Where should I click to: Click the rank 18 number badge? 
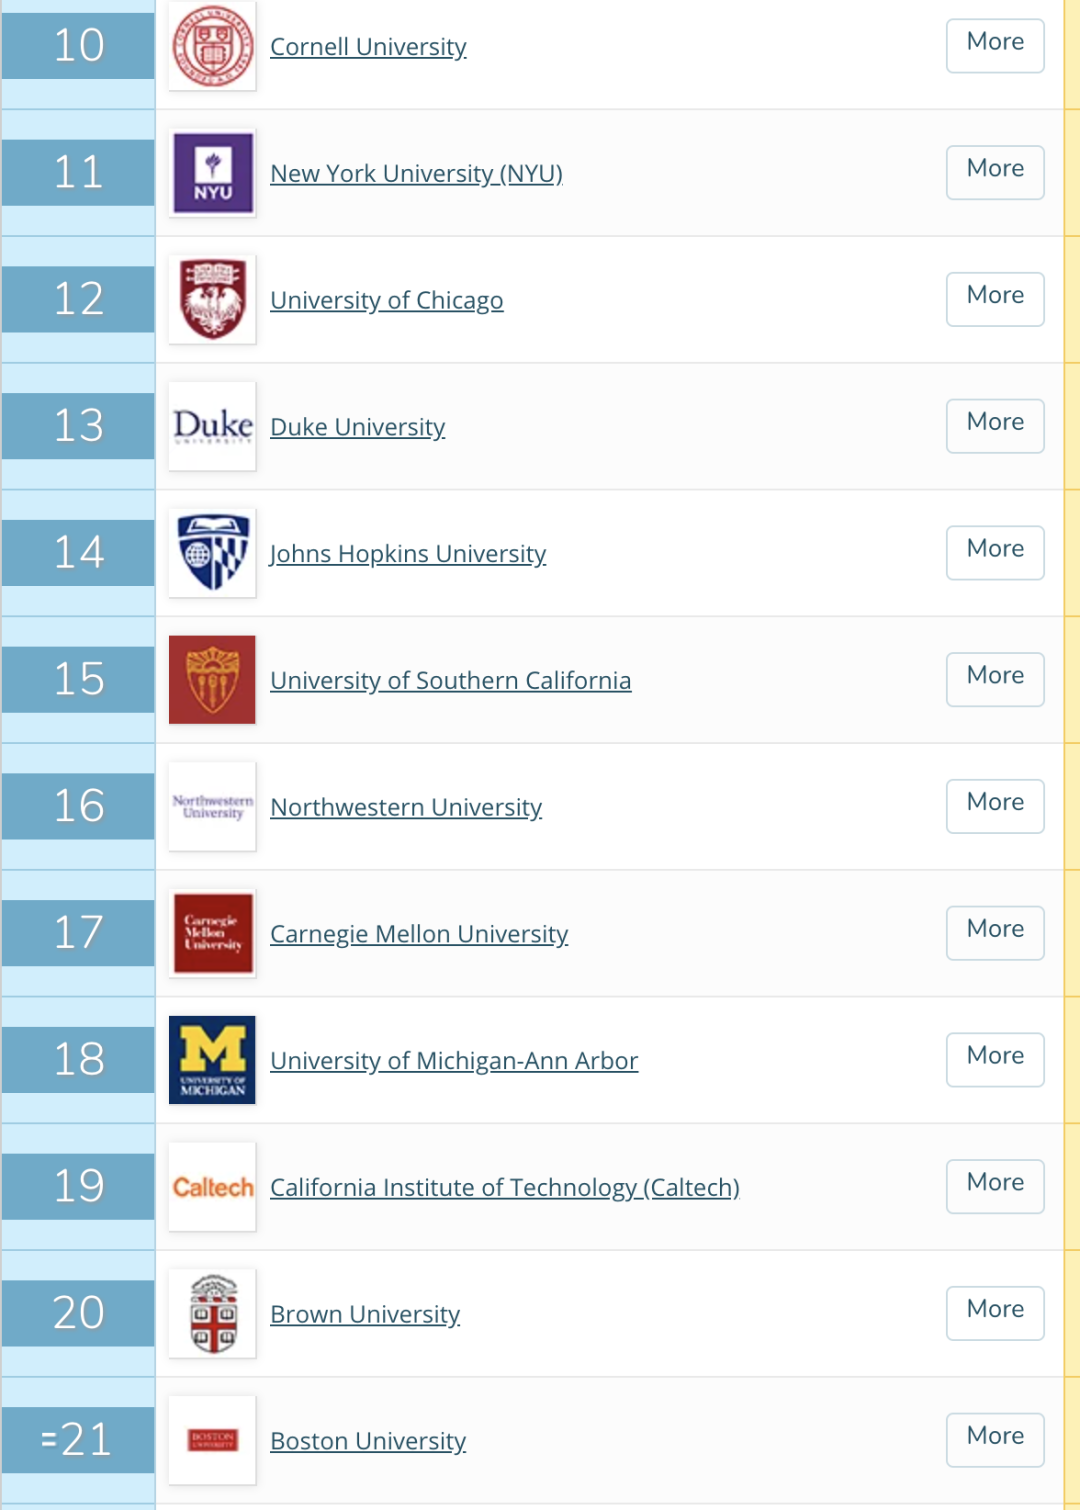[x=78, y=1060]
